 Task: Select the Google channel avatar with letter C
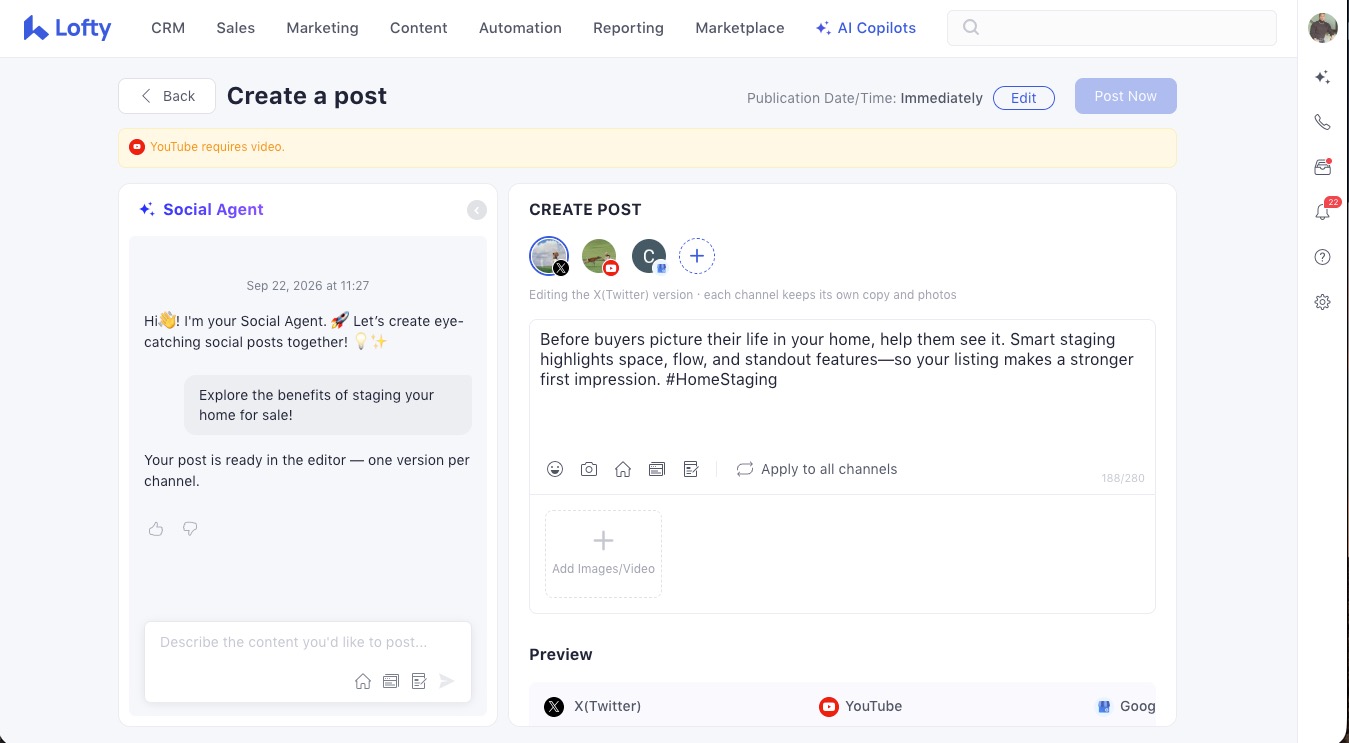[x=649, y=256]
